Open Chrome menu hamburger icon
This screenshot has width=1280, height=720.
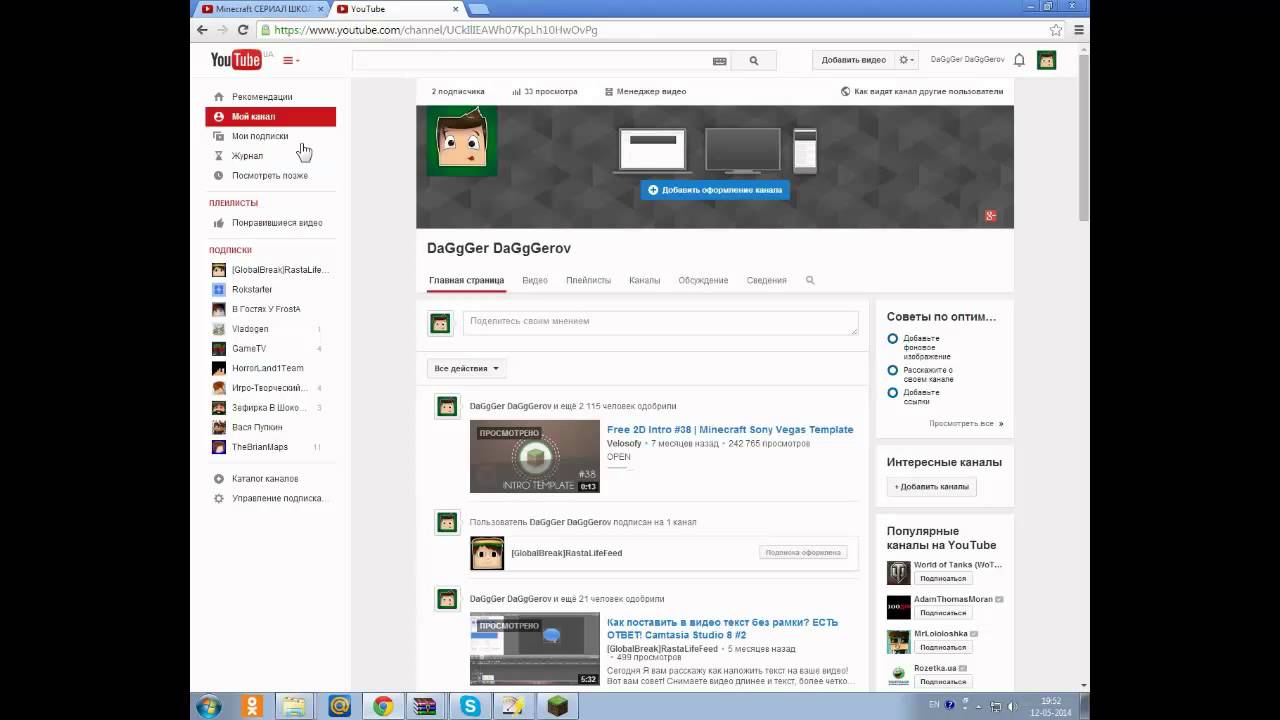click(x=1079, y=30)
